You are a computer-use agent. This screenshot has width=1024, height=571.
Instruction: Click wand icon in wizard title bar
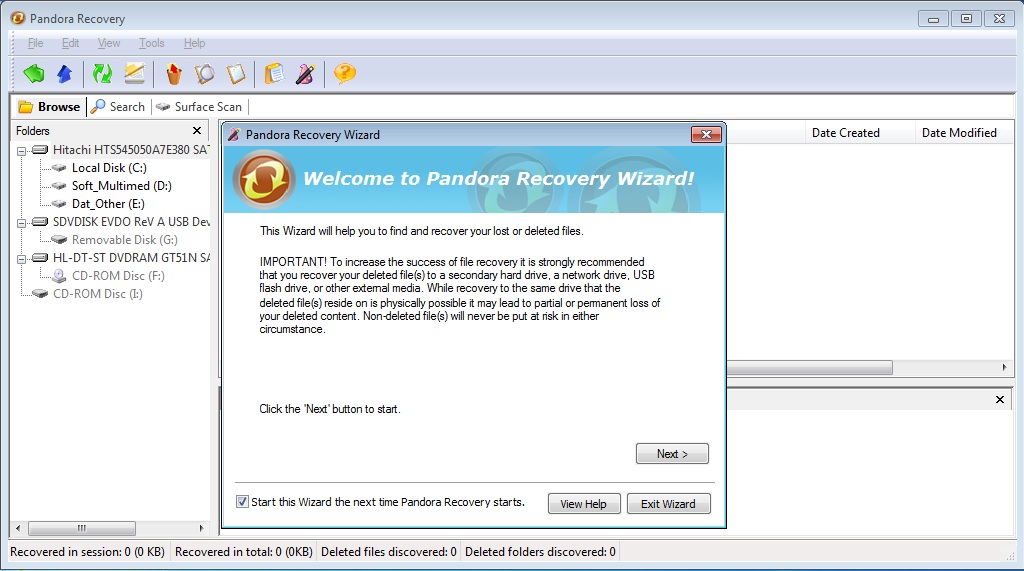(x=233, y=135)
